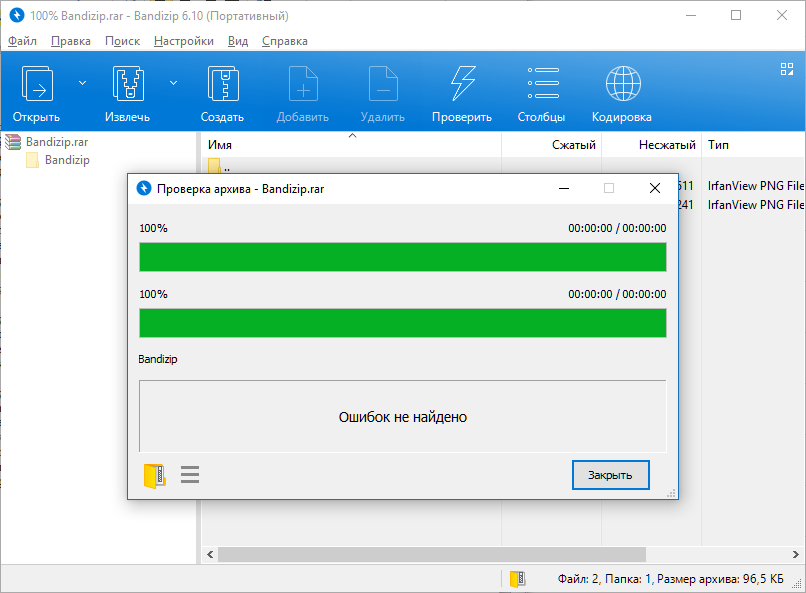The width and height of the screenshot is (806, 593).
Task: Click the lower green progress bar
Action: (x=403, y=323)
